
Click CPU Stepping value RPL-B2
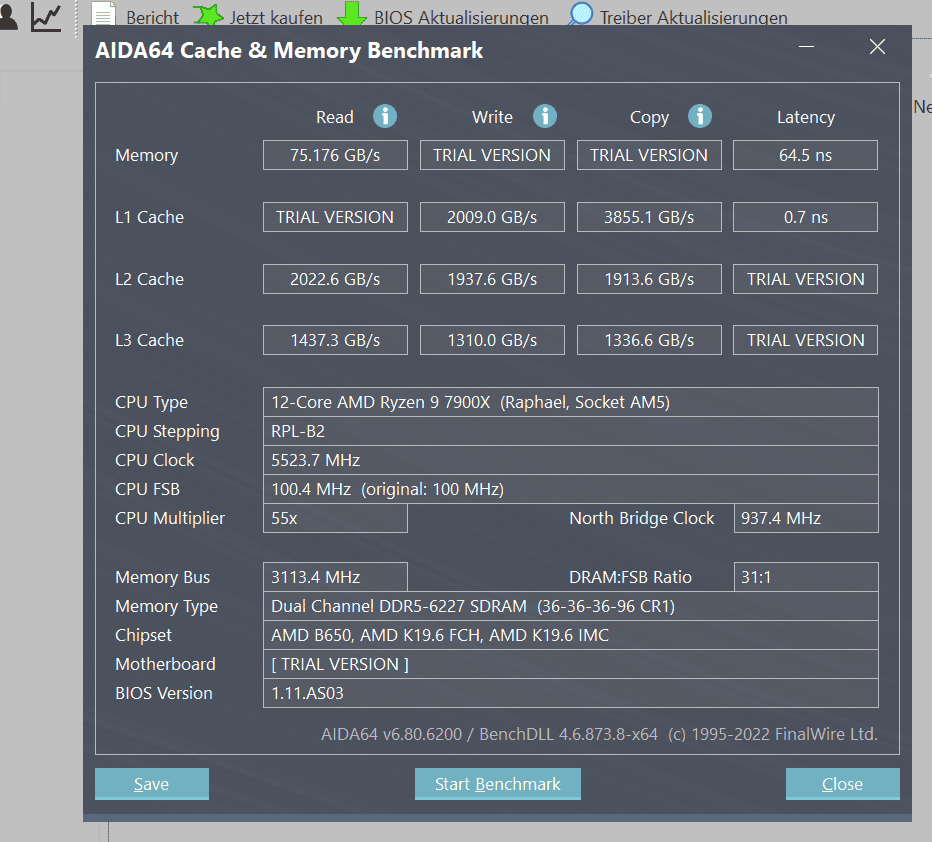coord(571,431)
